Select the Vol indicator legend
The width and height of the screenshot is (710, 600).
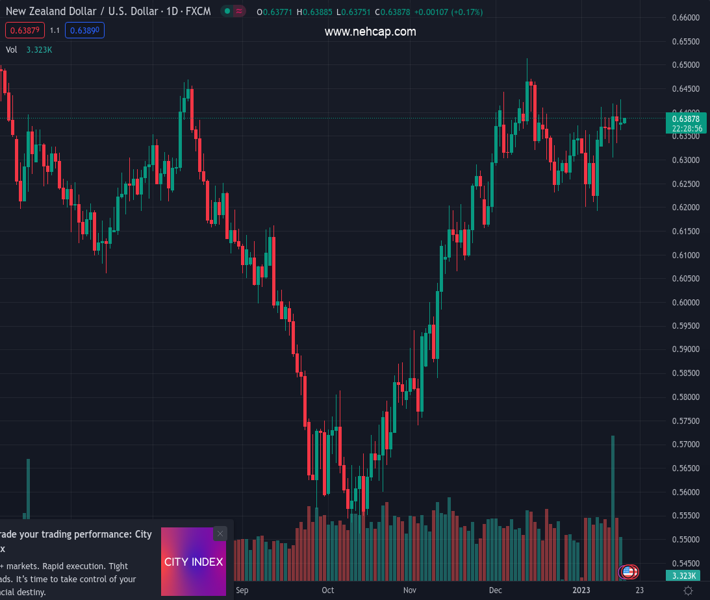pos(12,50)
